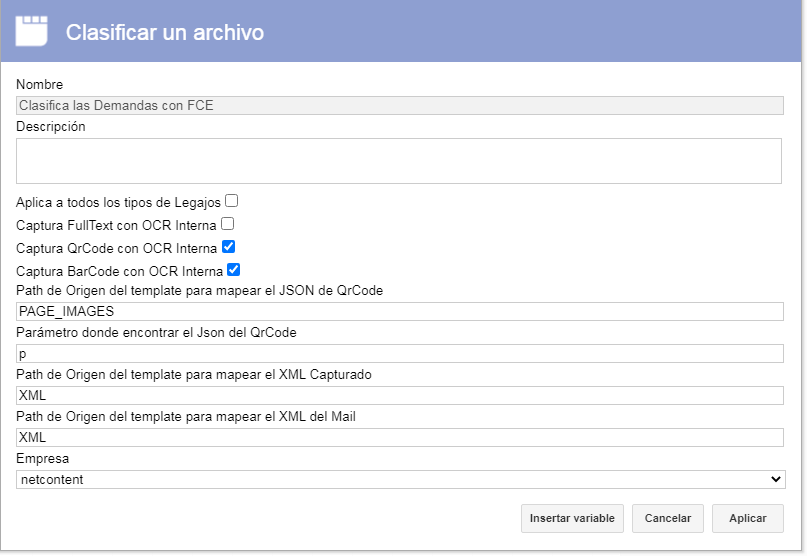
Task: Select the PAGE_IMAGES path field
Action: tap(400, 311)
